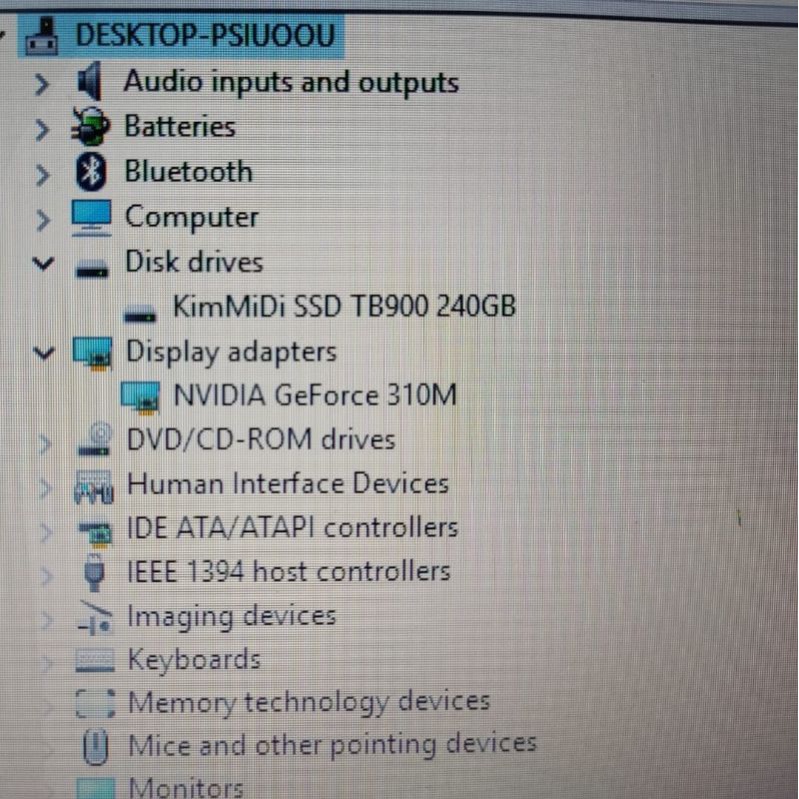Click the Human Interface Devices icon
This screenshot has height=799, width=799.
click(94, 487)
